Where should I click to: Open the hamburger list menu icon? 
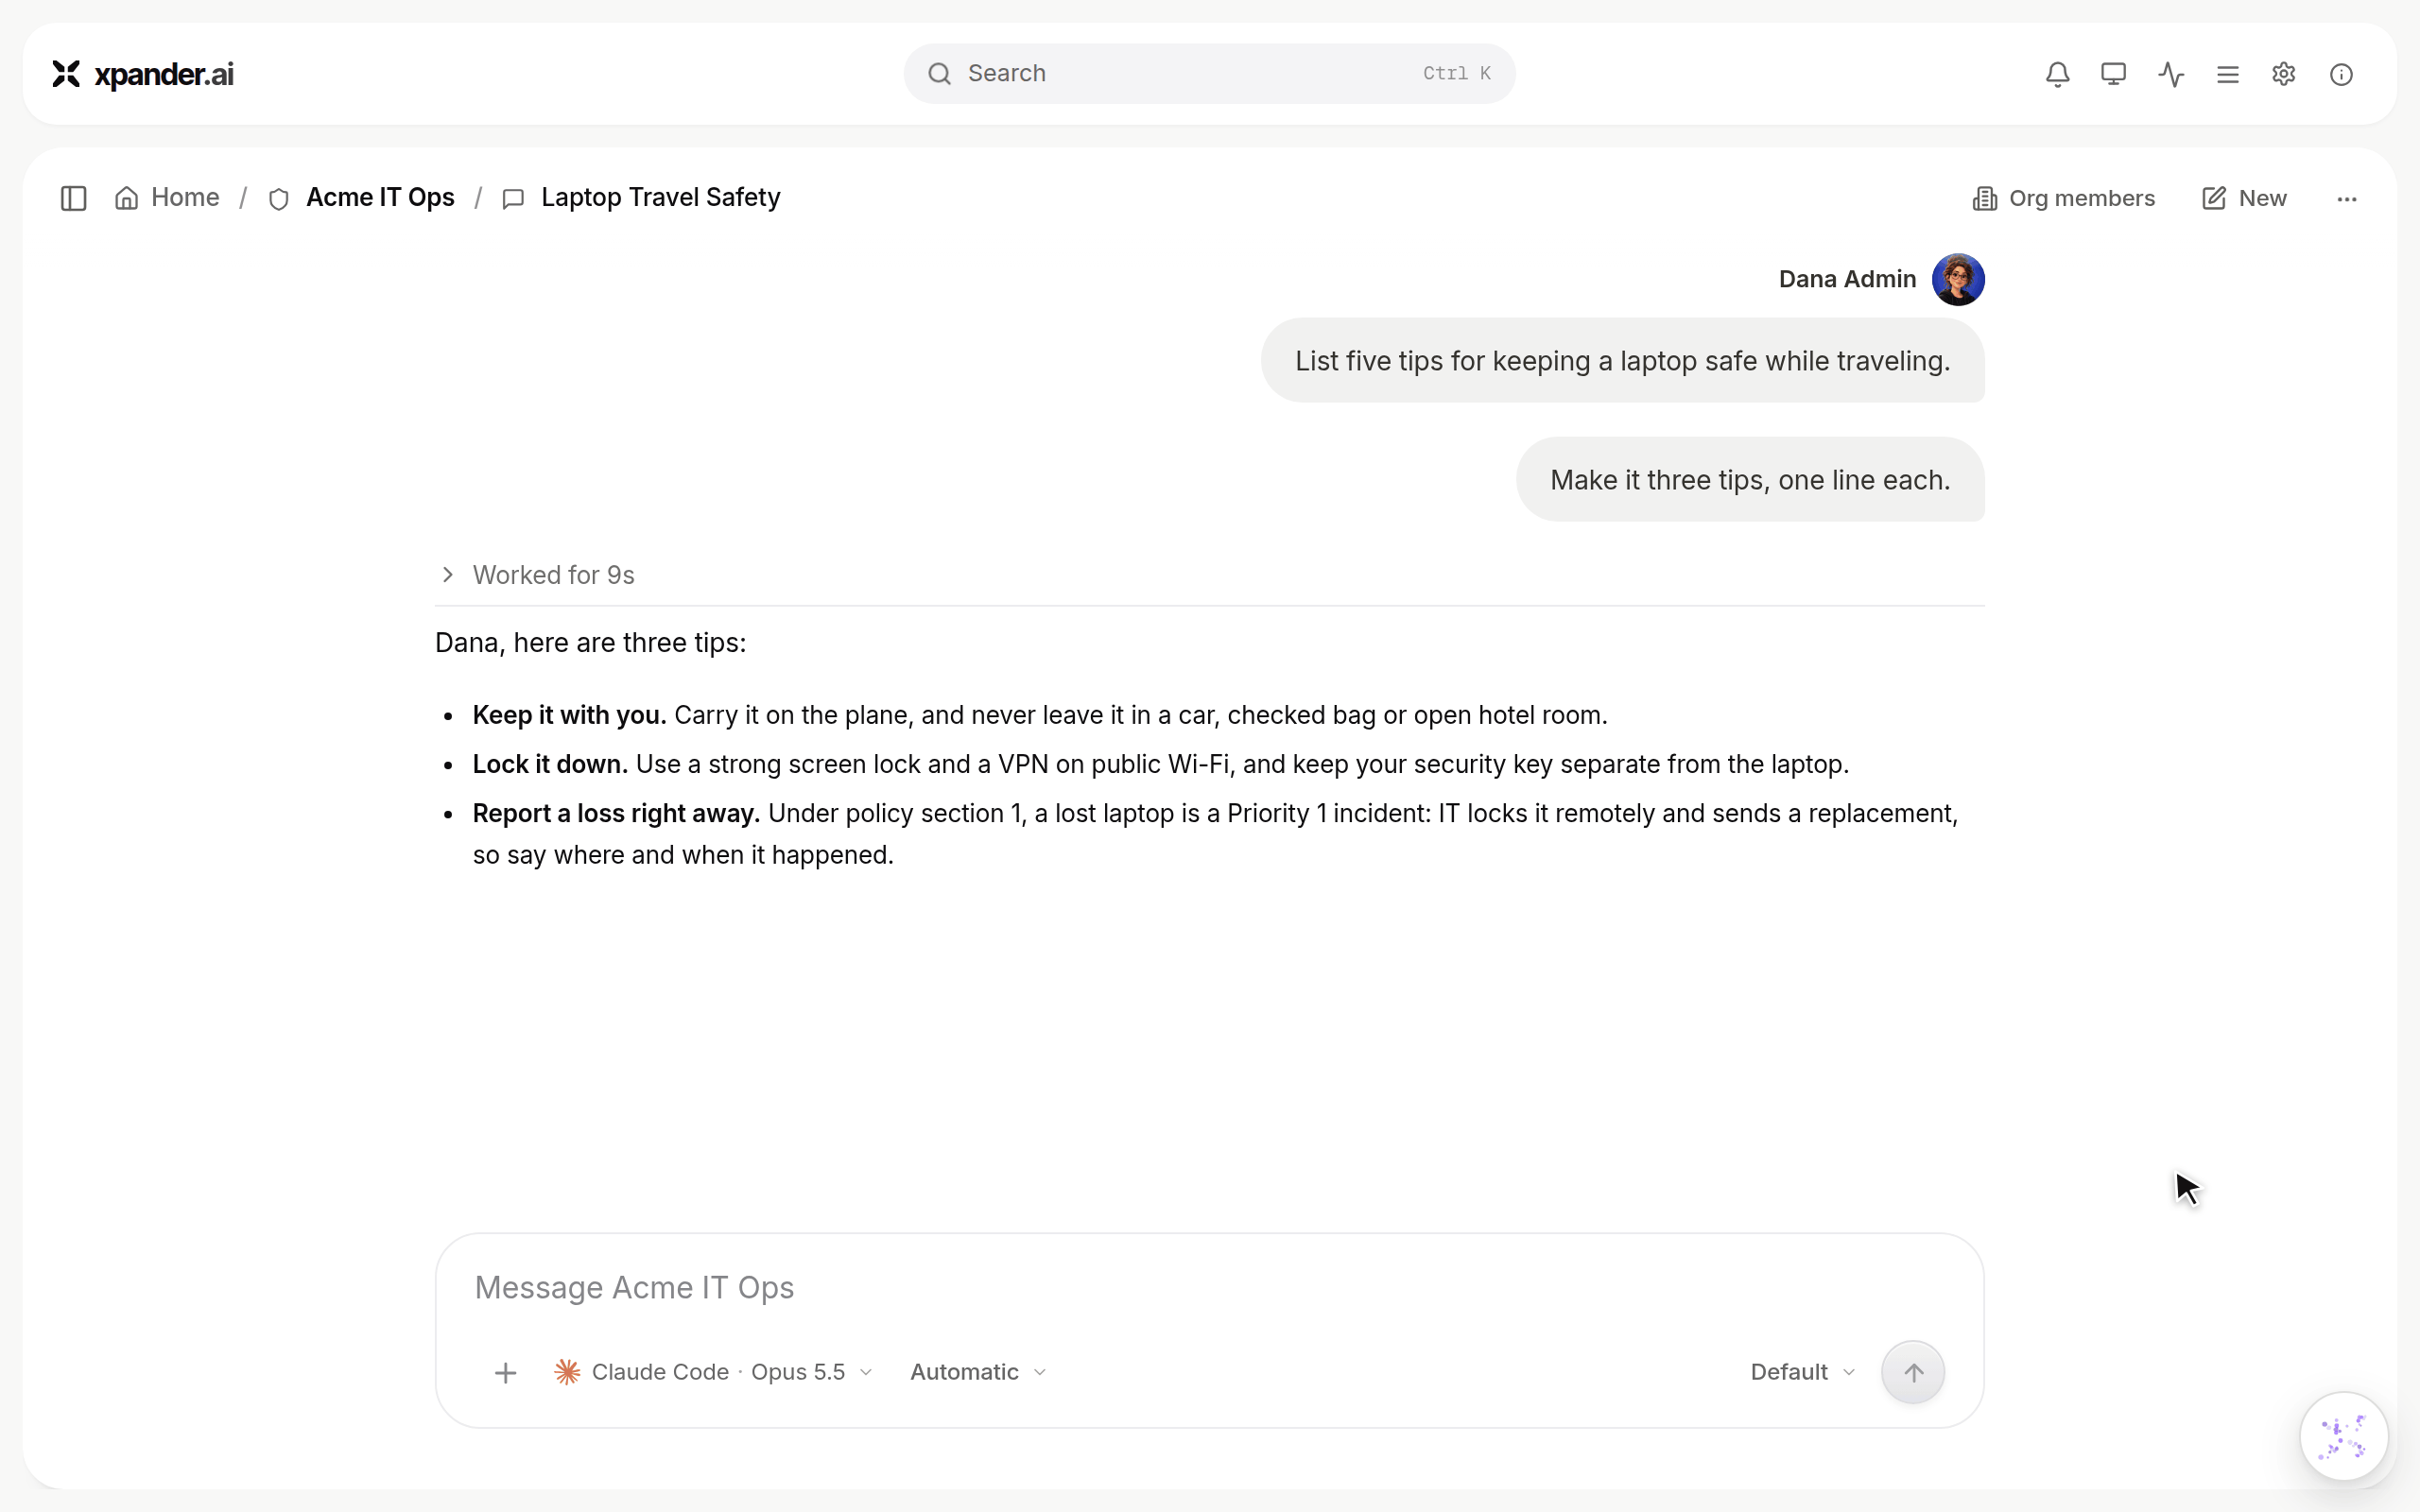point(2227,74)
